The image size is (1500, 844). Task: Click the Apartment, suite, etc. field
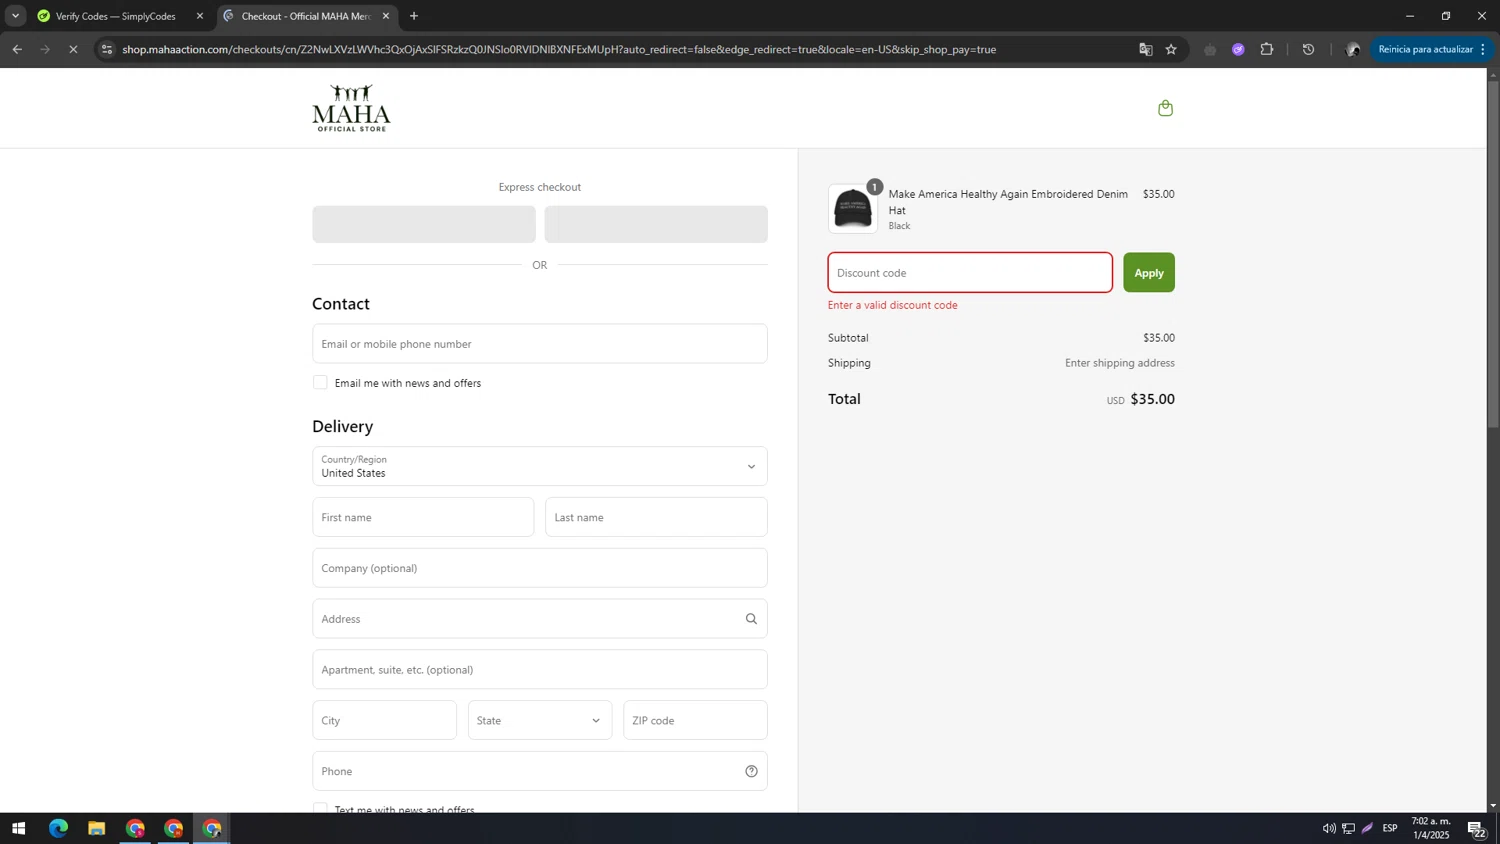[x=540, y=670]
